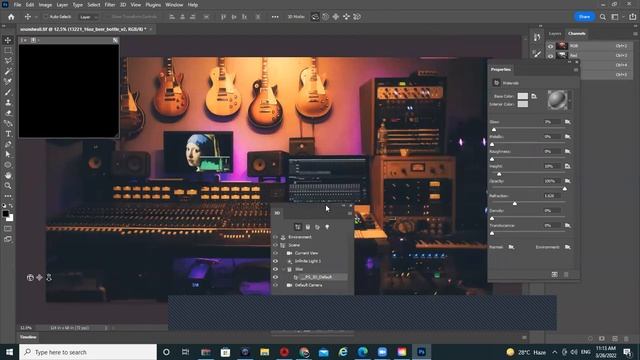Toggle visibility of Environment in 3D panel

[x=275, y=237]
